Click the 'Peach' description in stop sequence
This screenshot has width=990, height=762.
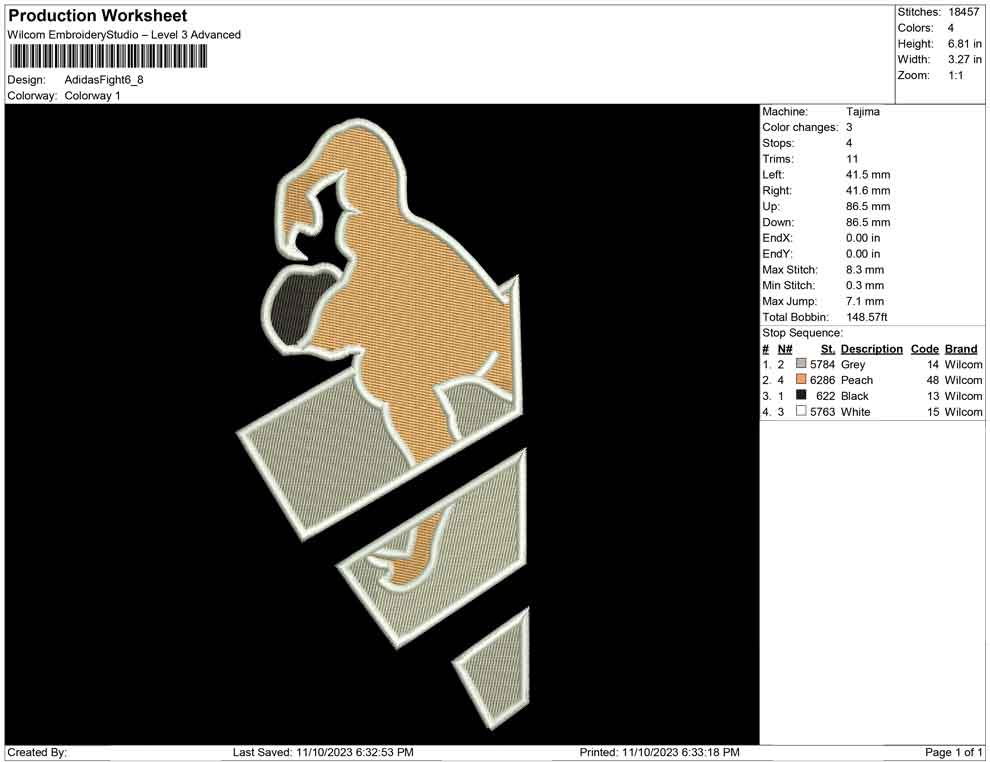(x=857, y=380)
